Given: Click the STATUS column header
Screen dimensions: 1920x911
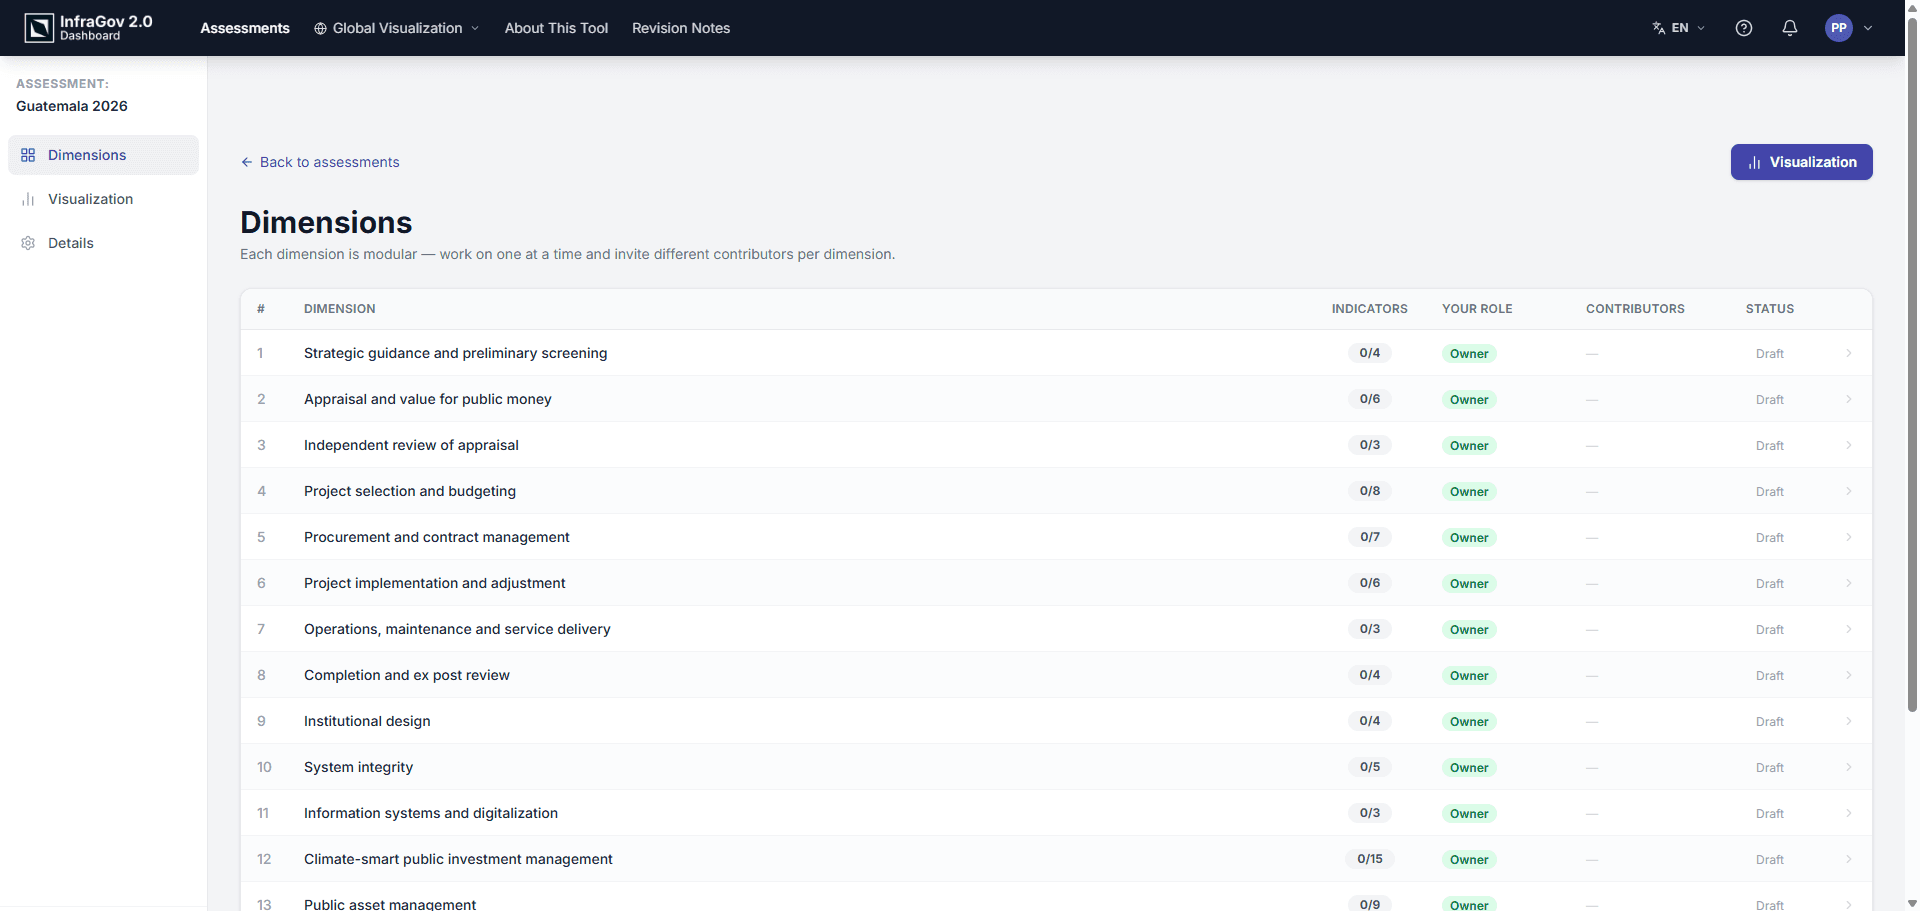Looking at the screenshot, I should [x=1770, y=309].
